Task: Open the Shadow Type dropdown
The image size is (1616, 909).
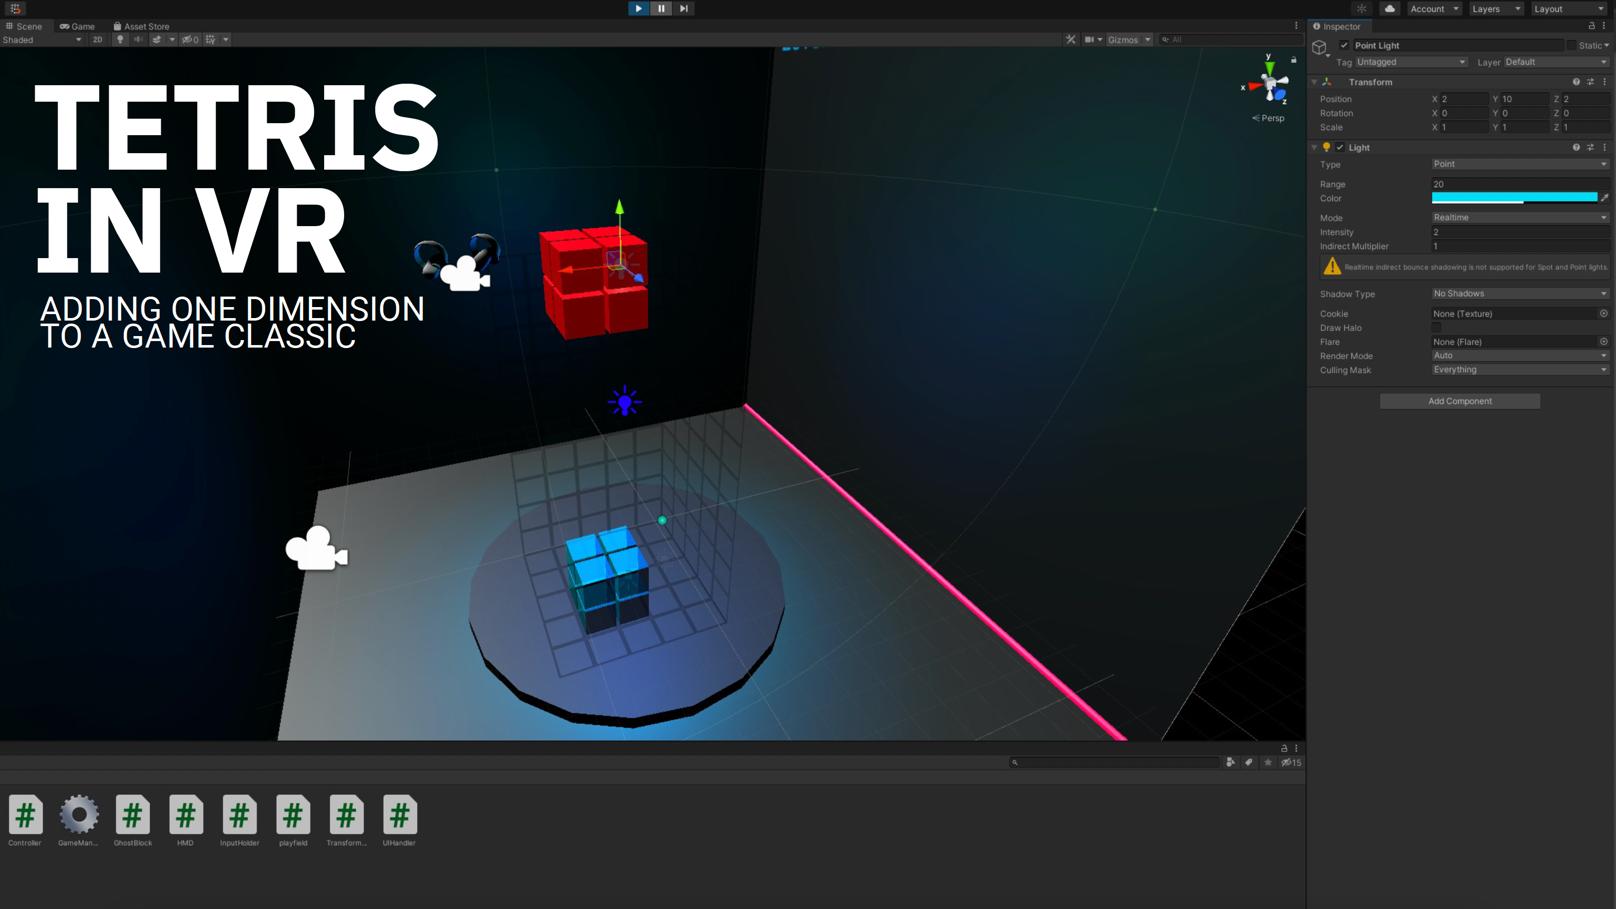Action: coord(1520,294)
